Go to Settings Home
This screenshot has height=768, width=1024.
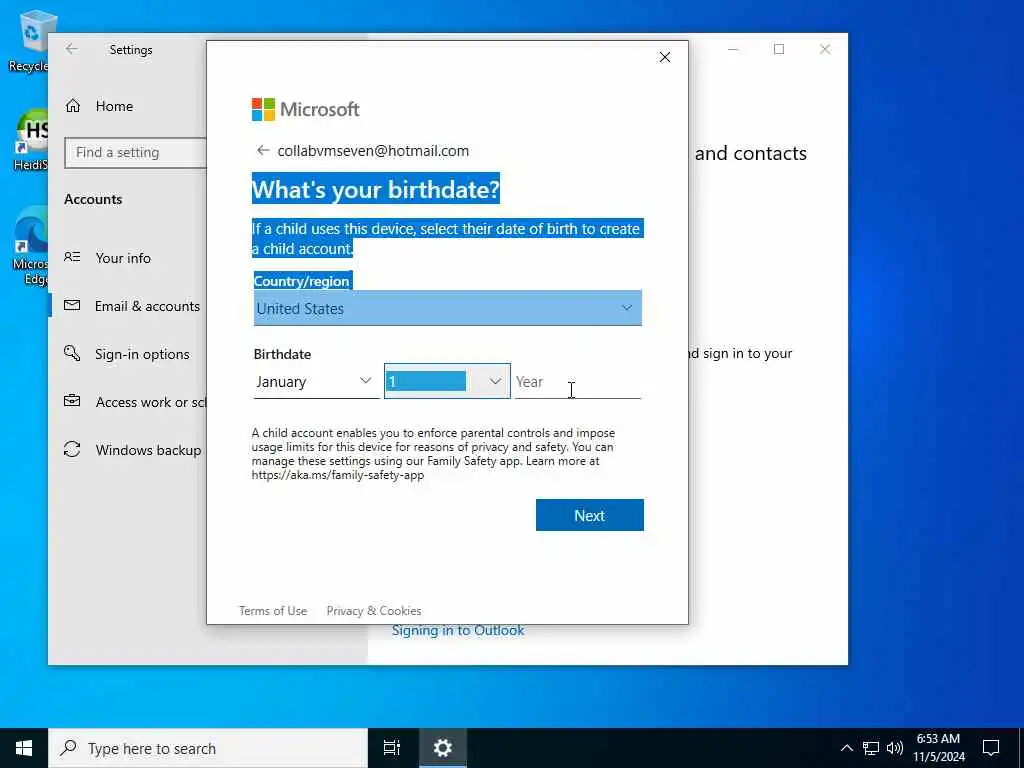click(114, 106)
